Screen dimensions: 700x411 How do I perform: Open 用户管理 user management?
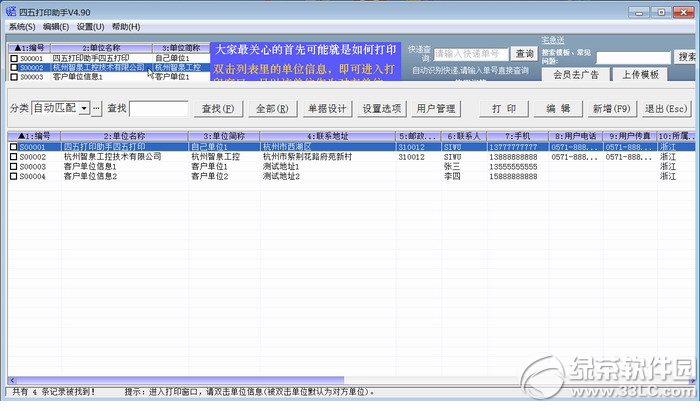[436, 108]
